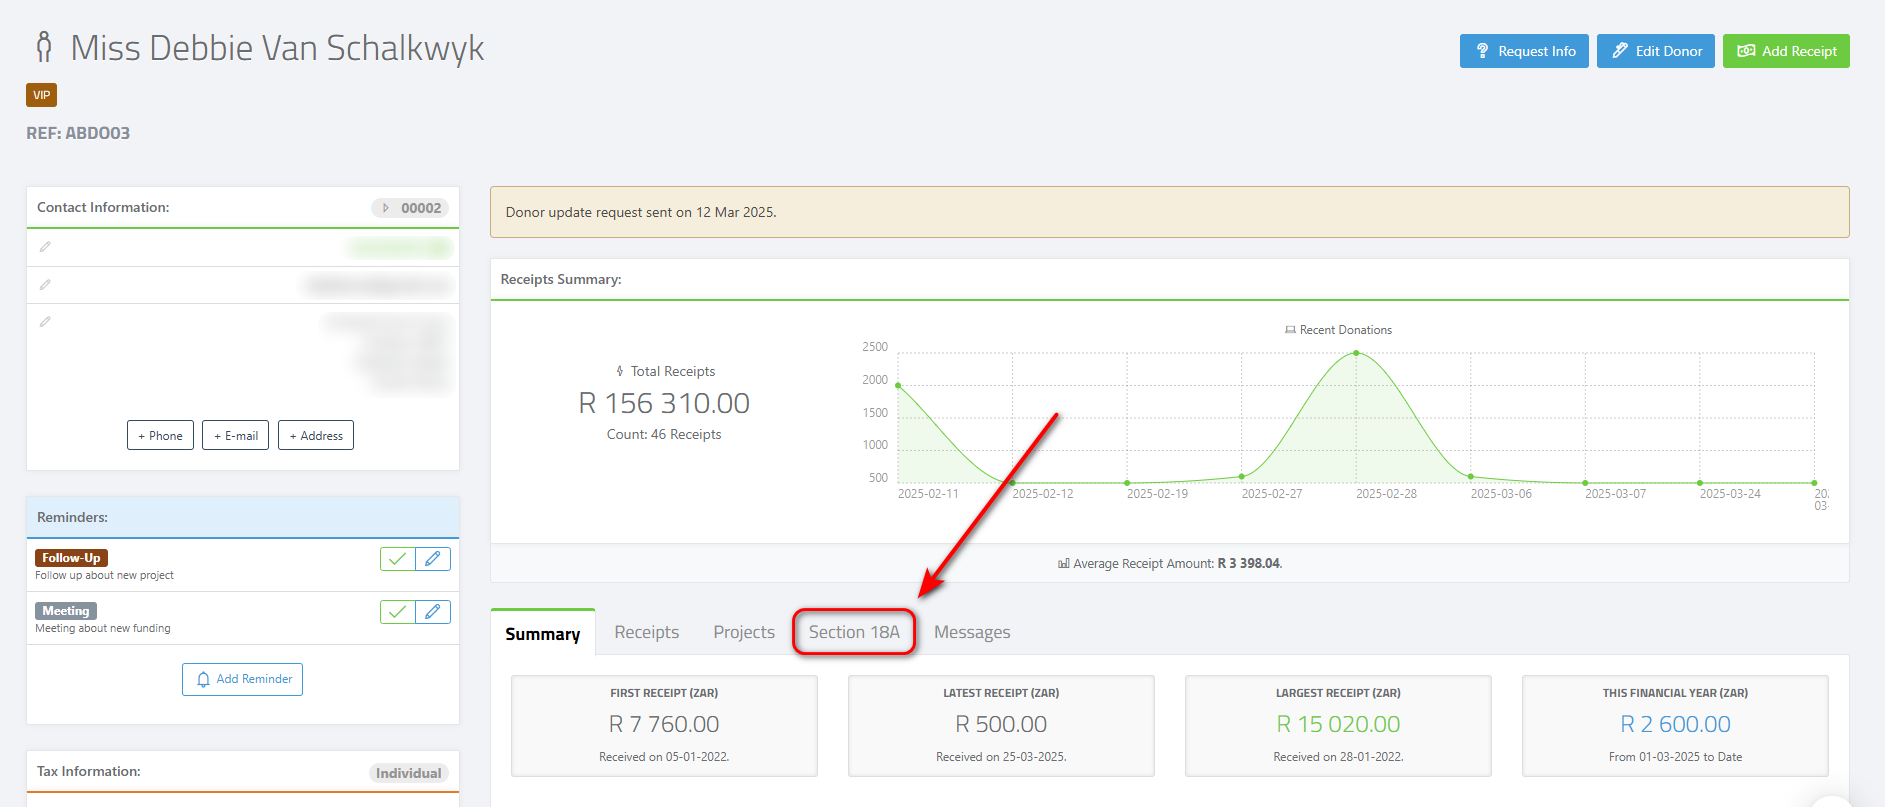Expand the 00002 contact information badge
The width and height of the screenshot is (1885, 807).
click(x=411, y=208)
